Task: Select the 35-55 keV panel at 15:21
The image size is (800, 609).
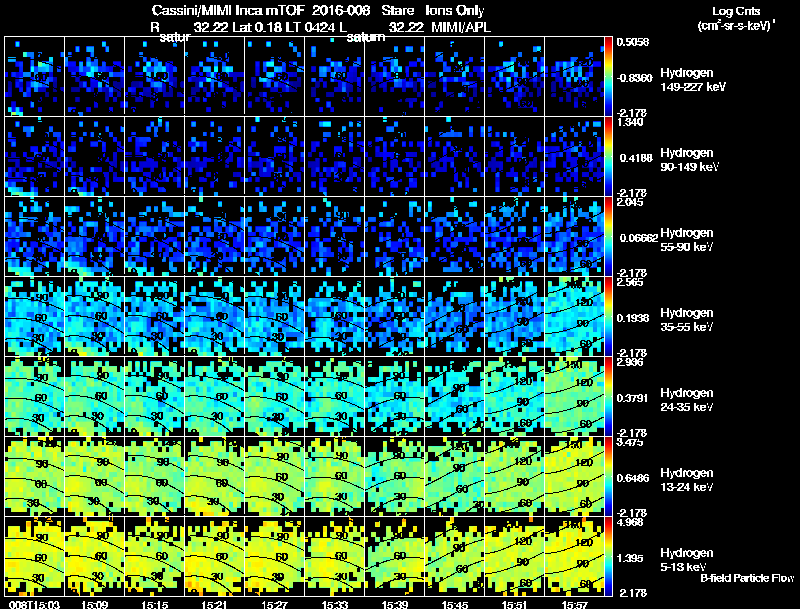Action: pyautogui.click(x=214, y=317)
